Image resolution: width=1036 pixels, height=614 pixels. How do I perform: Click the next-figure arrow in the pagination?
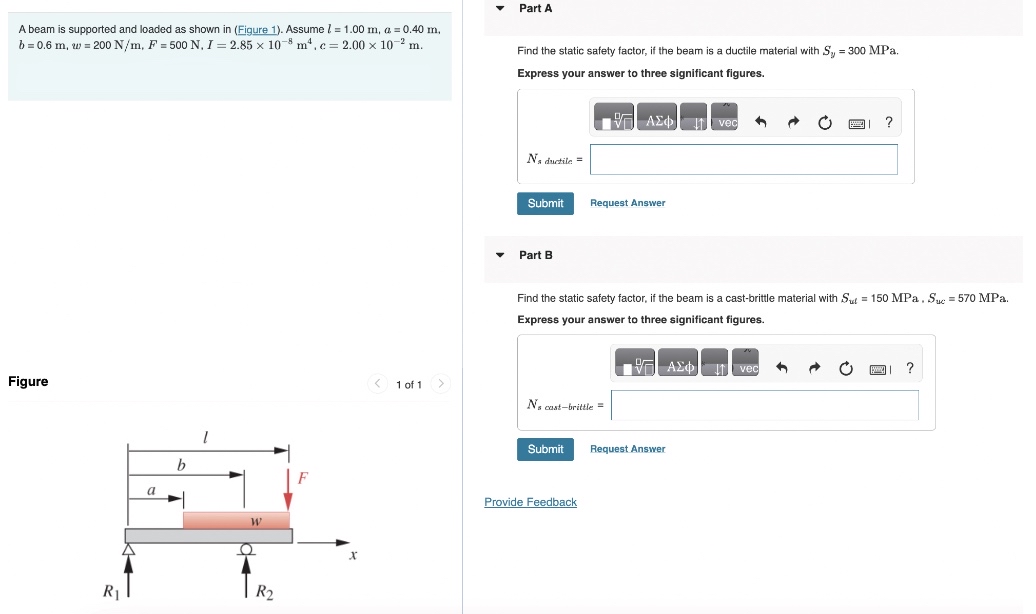coord(441,383)
